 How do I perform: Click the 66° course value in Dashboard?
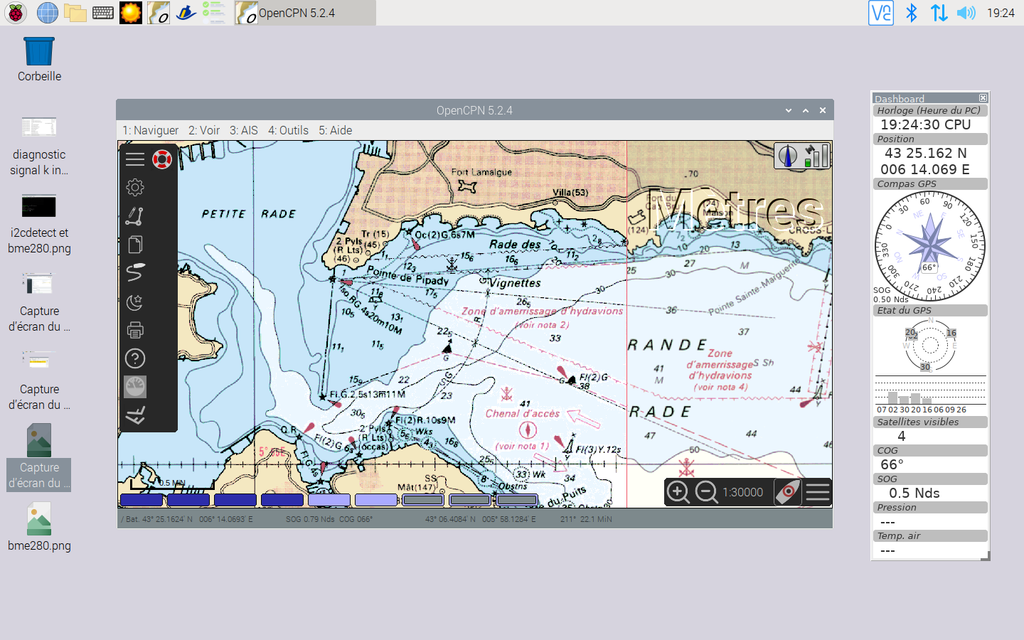892,464
